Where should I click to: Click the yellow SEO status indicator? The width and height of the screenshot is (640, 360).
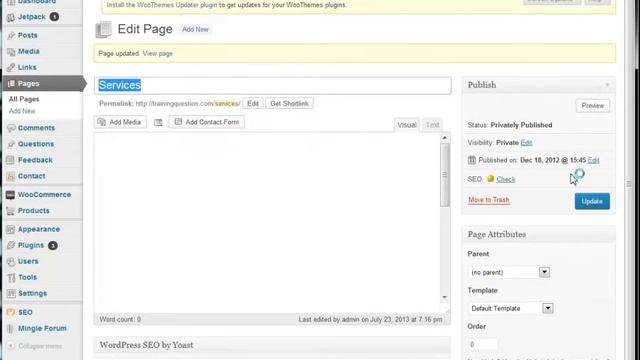(490, 179)
